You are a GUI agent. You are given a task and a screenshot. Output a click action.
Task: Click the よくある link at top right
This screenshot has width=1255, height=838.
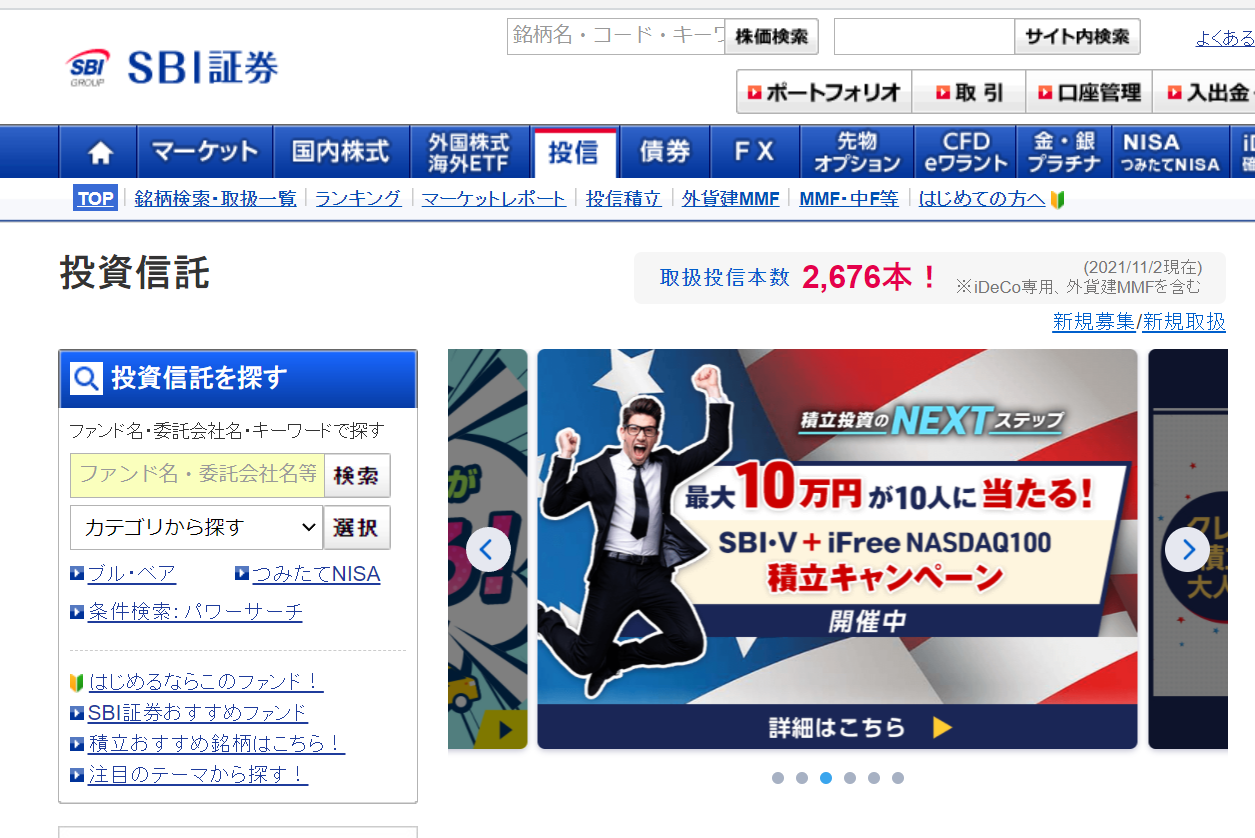[x=1225, y=39]
